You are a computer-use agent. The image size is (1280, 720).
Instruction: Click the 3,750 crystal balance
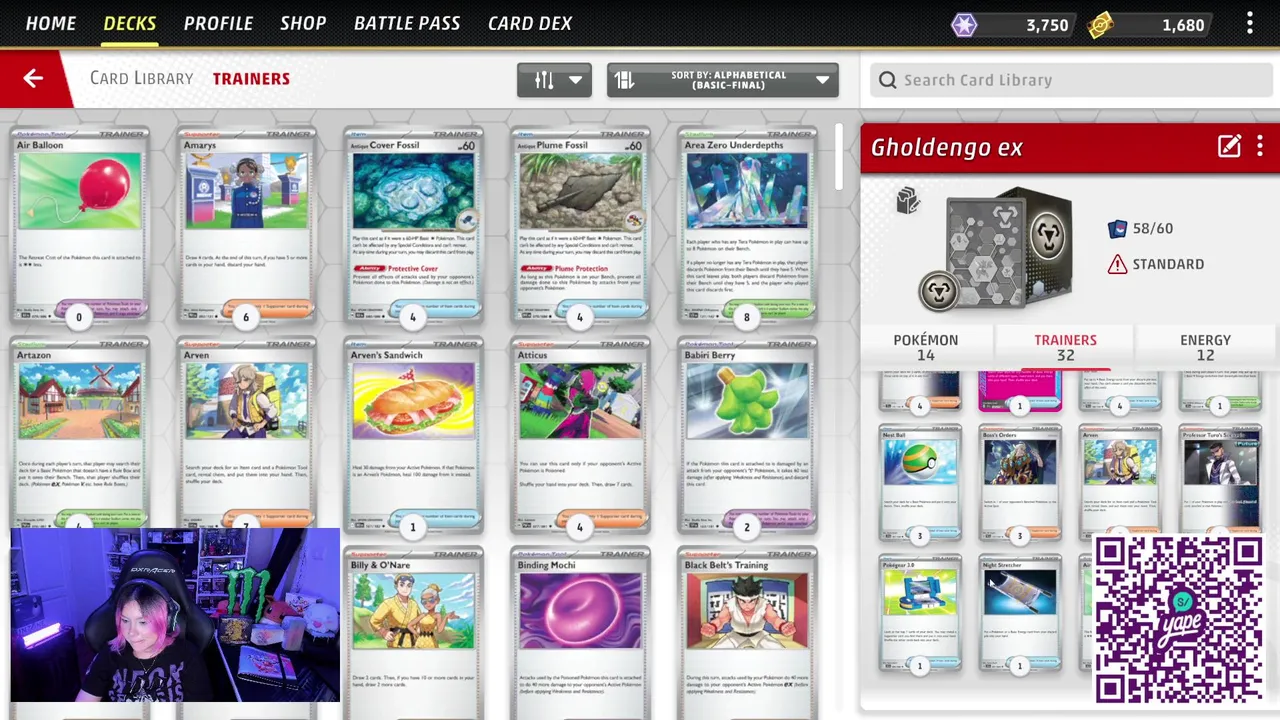(1047, 25)
